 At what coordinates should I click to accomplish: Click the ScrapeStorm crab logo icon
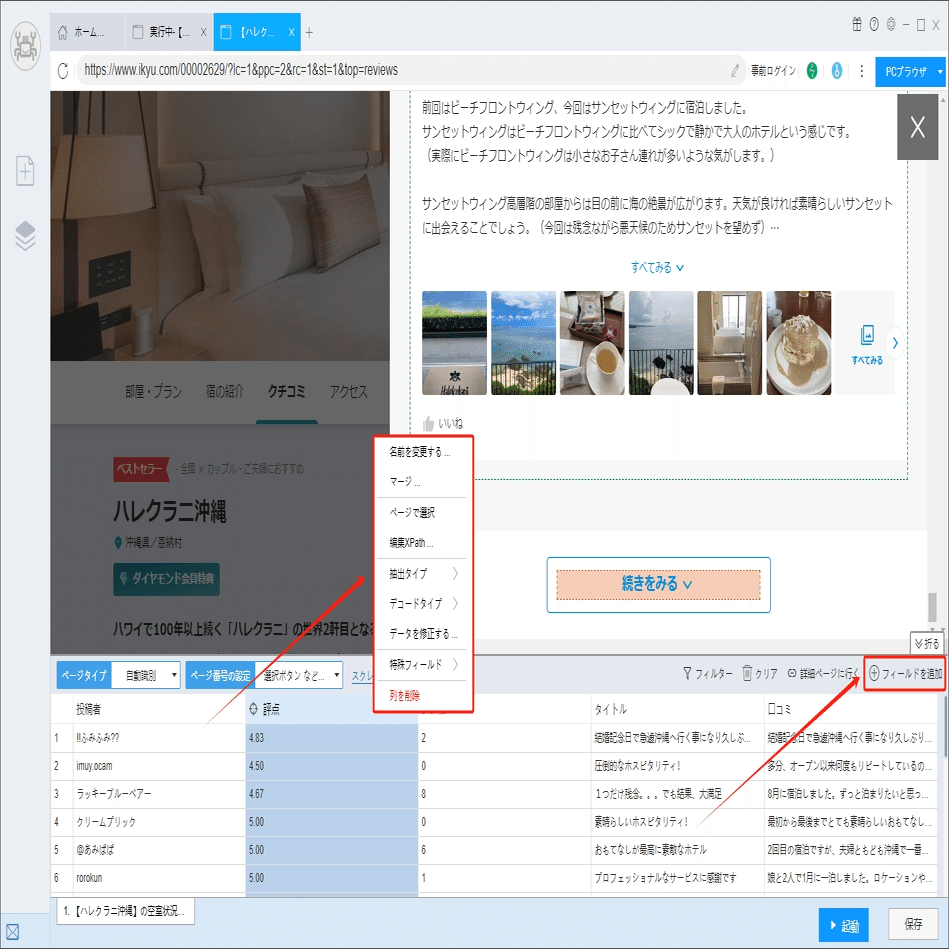click(x=25, y=47)
